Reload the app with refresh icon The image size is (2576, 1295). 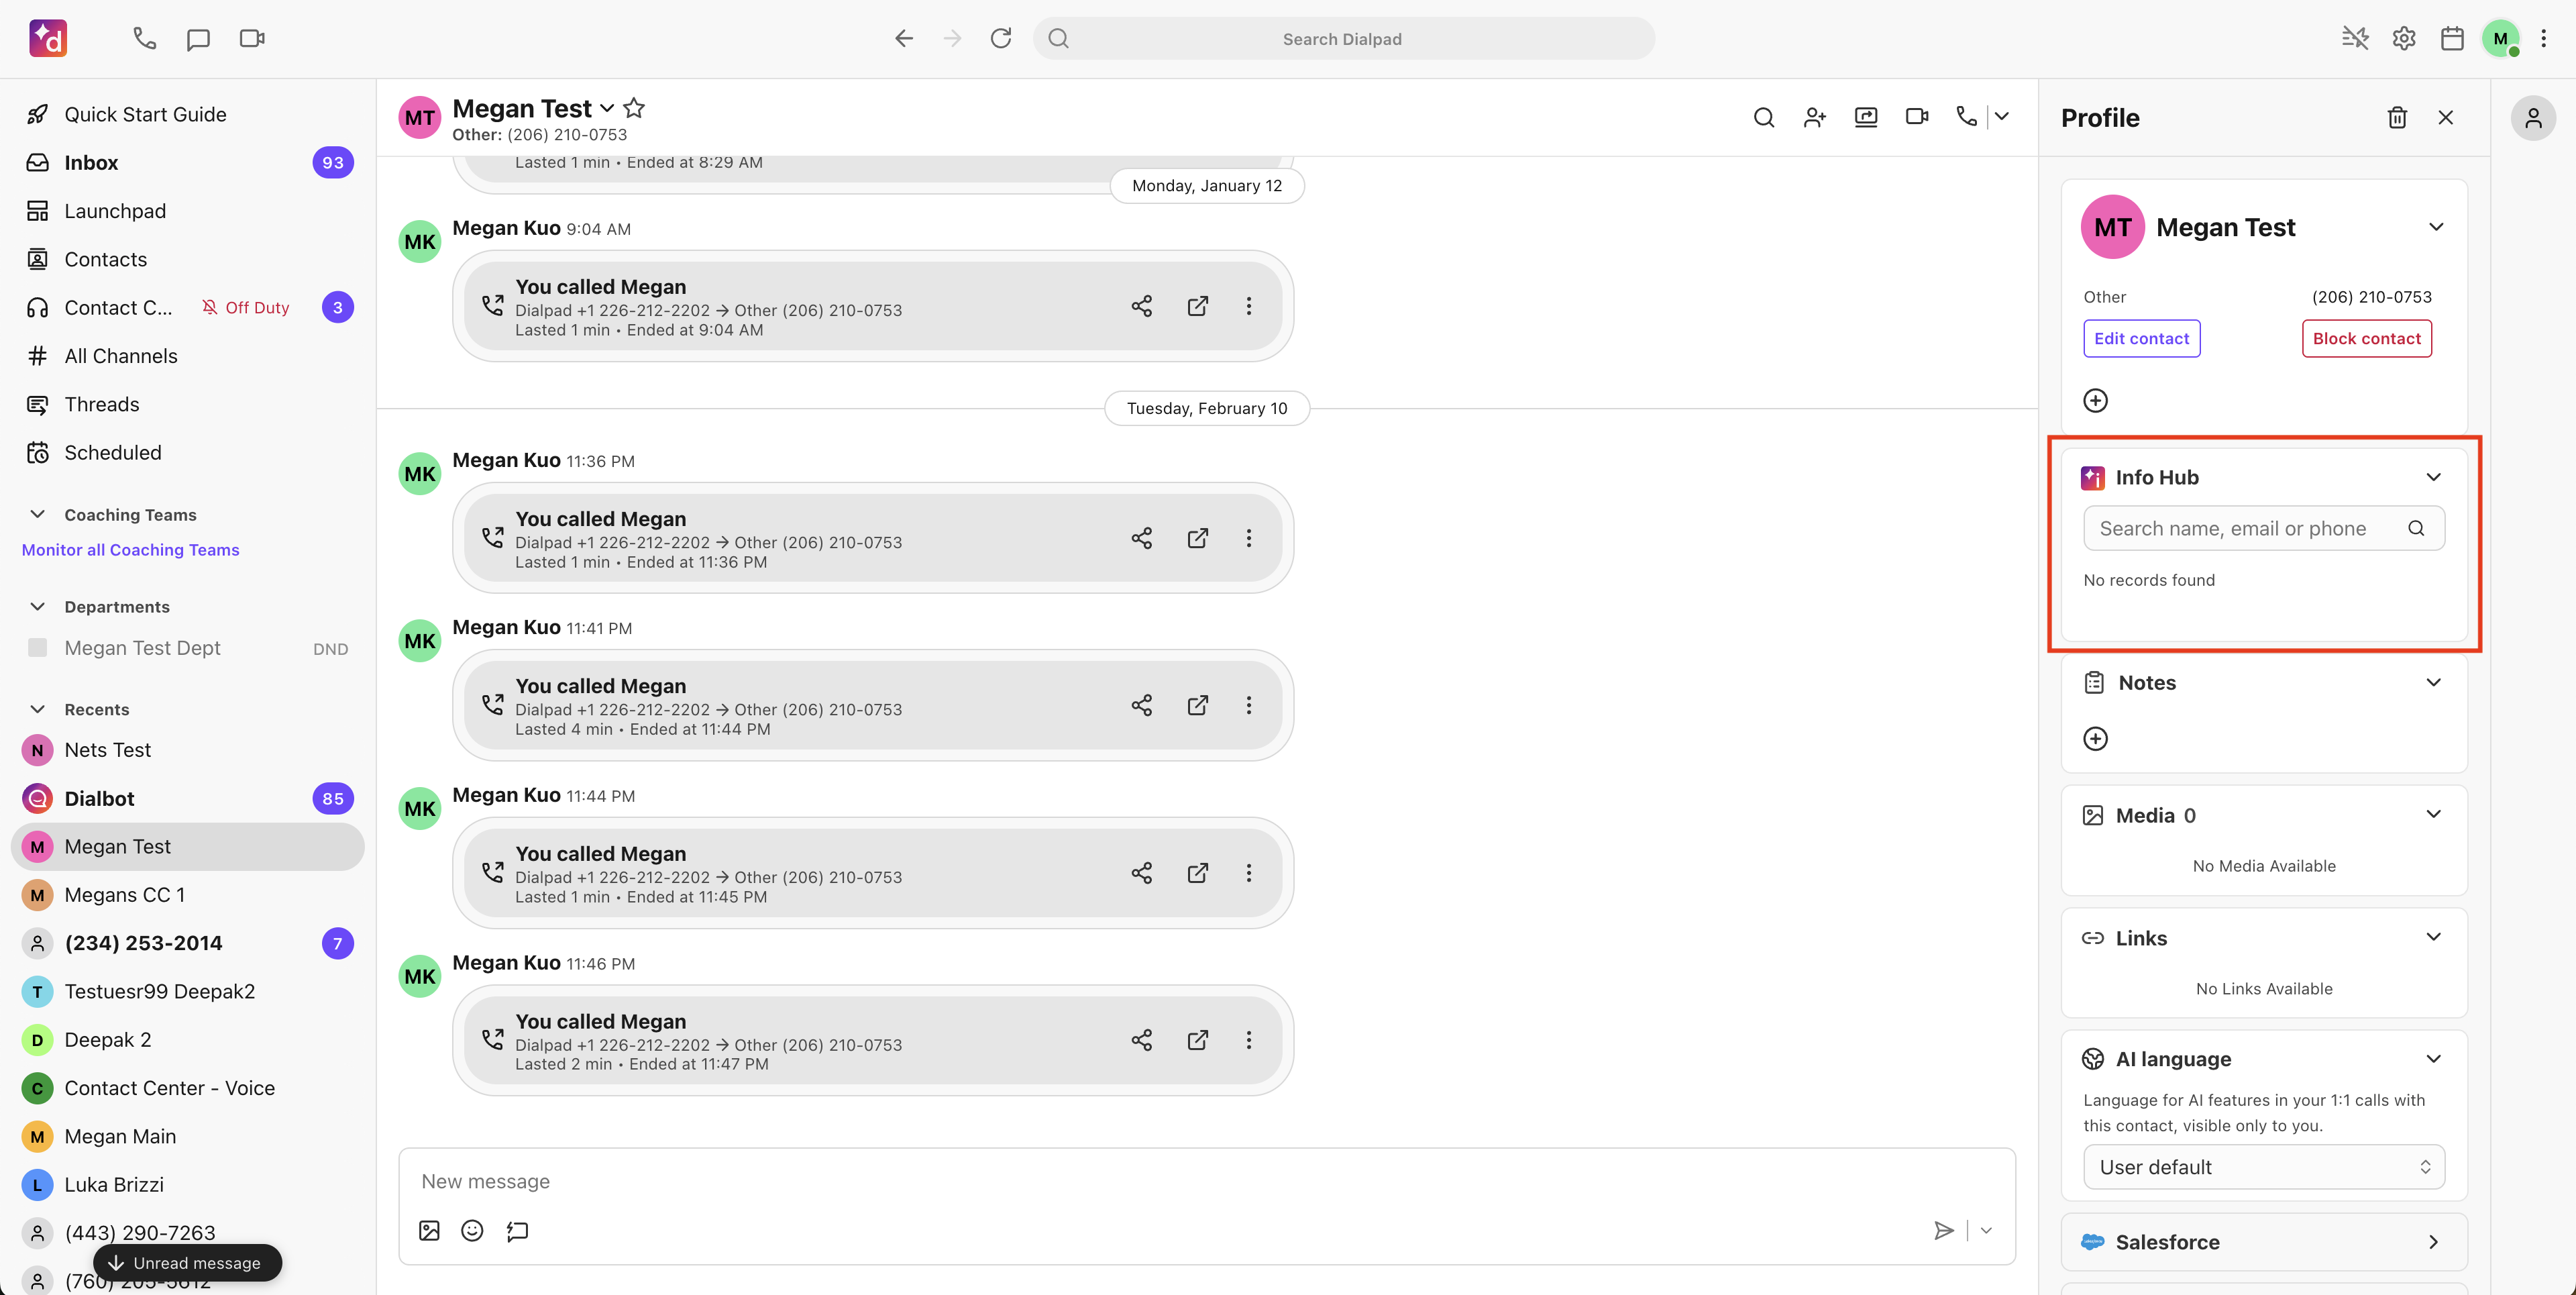click(1001, 38)
